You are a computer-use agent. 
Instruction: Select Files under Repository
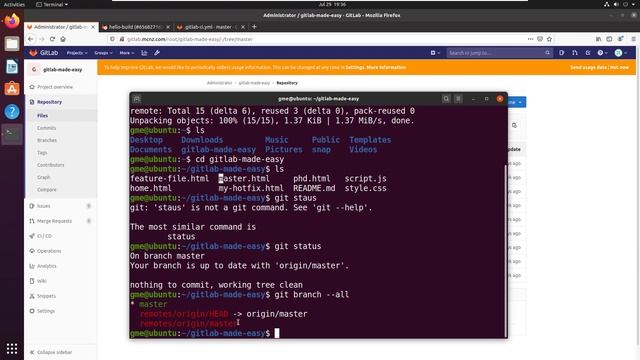click(42, 116)
